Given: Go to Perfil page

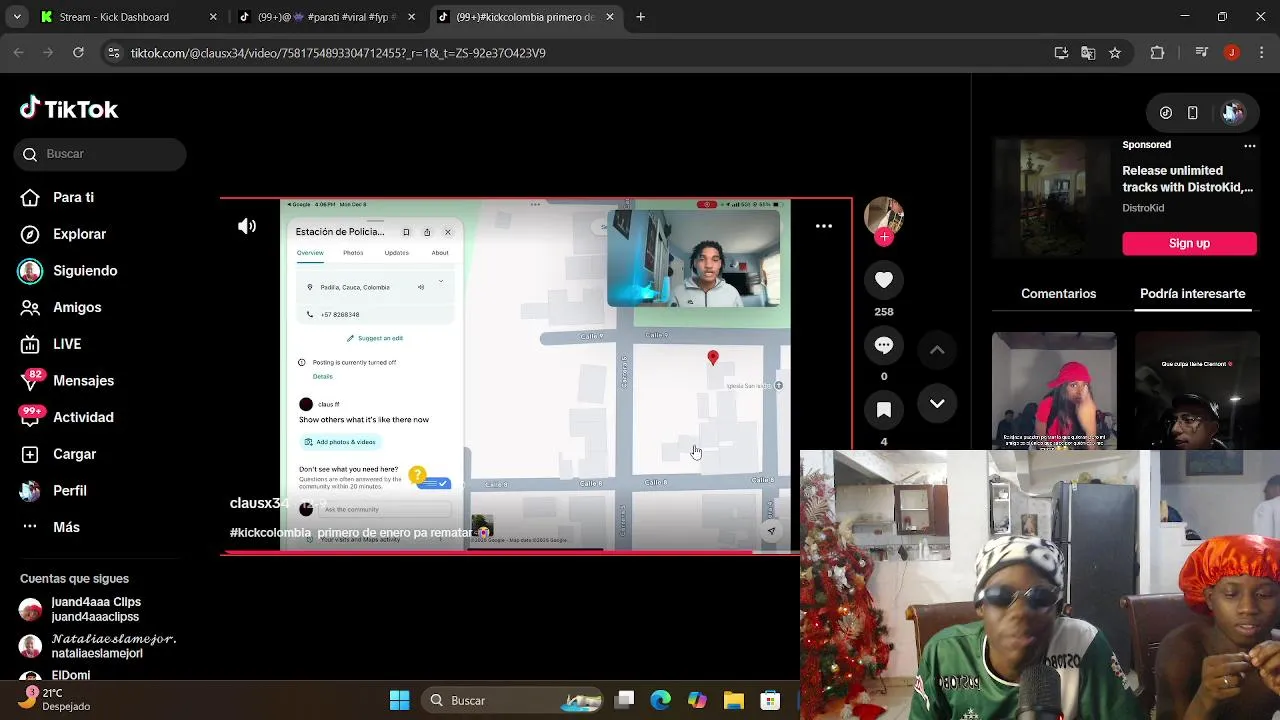Looking at the screenshot, I should 54,491.
